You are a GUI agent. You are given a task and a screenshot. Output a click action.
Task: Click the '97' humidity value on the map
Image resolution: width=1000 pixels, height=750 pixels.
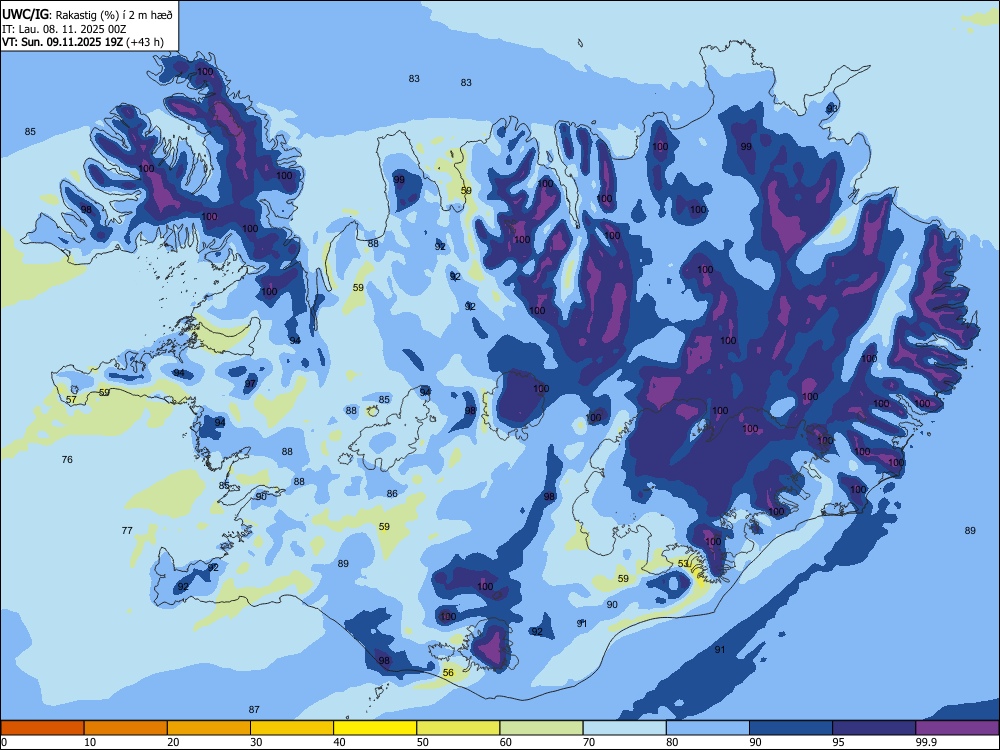coord(250,383)
